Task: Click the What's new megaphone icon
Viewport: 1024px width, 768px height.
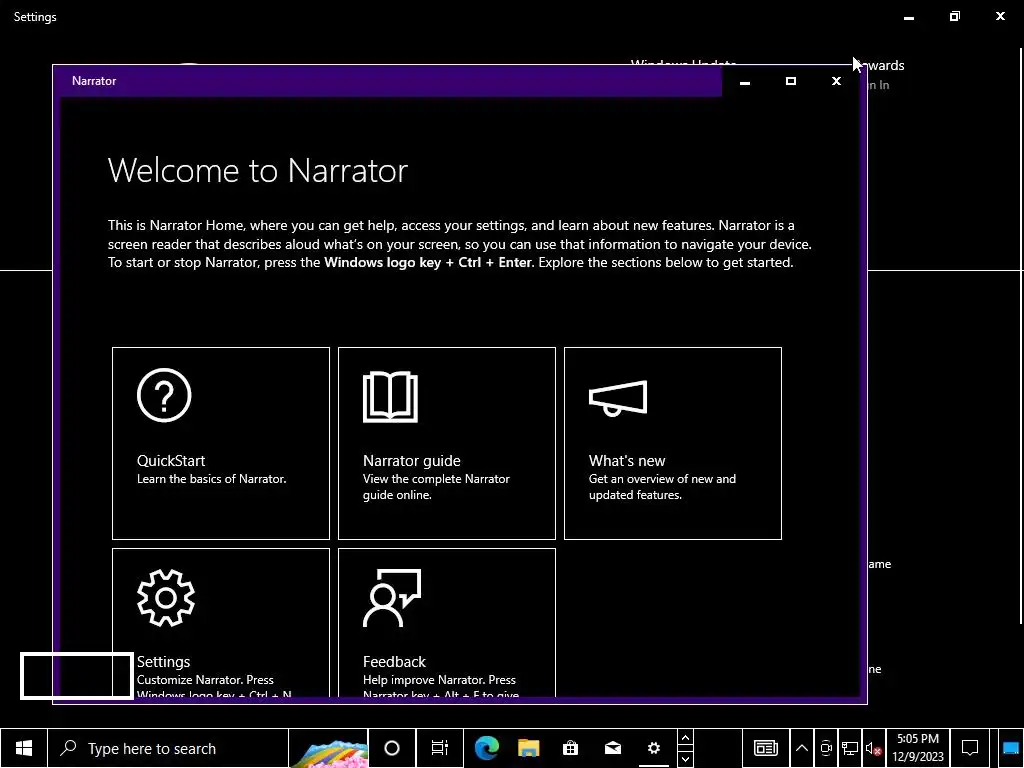Action: pyautogui.click(x=618, y=398)
